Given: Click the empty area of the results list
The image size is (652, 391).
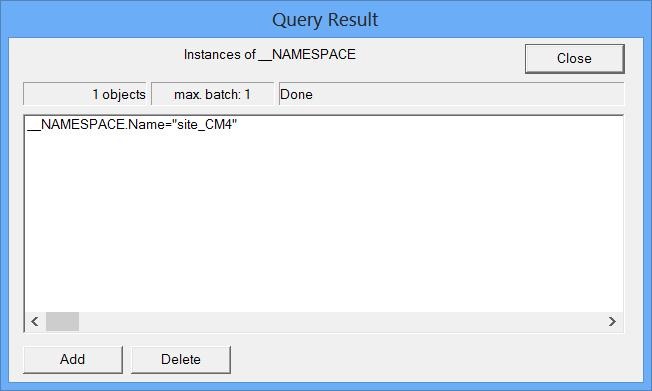Looking at the screenshot, I should click(x=324, y=220).
